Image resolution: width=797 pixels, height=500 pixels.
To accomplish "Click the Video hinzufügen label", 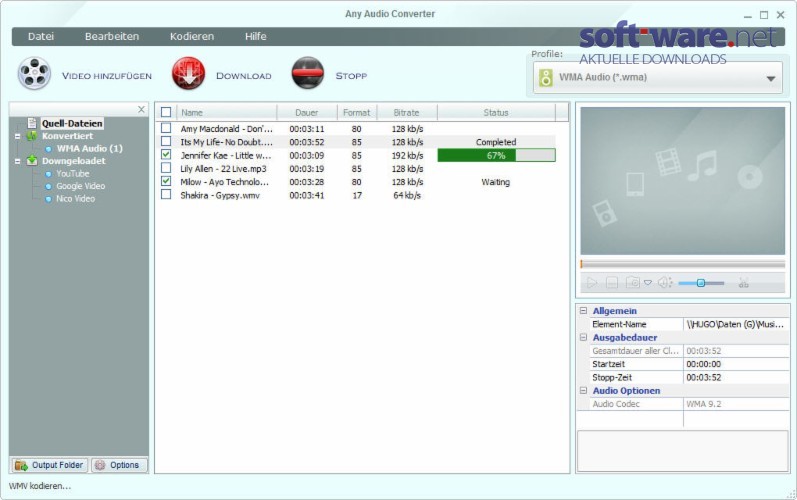I will coord(107,76).
